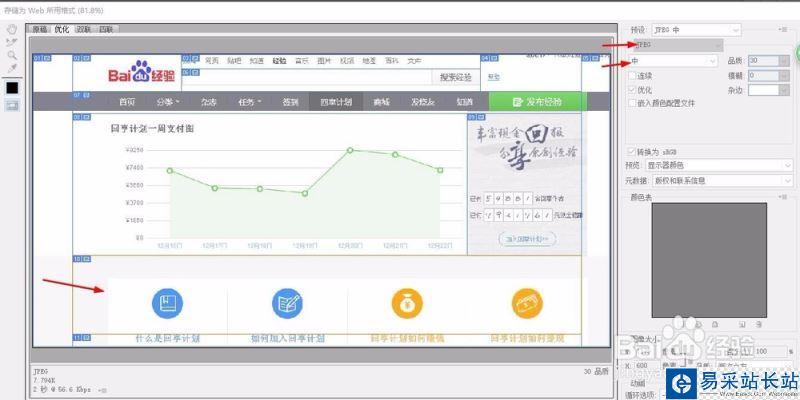Screen dimensions: 800x400
Task: Switch to the 优化 tab
Action: 61,30
